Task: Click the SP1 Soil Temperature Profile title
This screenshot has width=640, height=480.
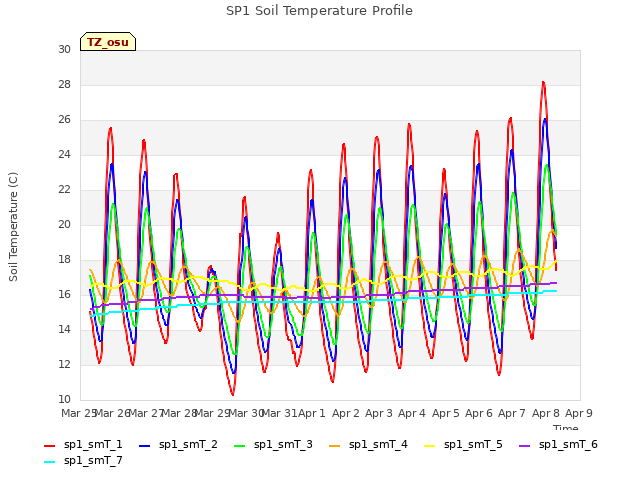Action: click(319, 11)
